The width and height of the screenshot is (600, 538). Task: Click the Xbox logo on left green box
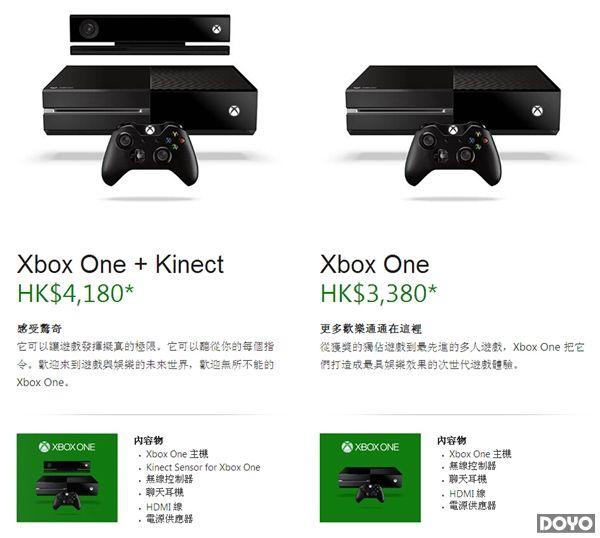pos(44,447)
